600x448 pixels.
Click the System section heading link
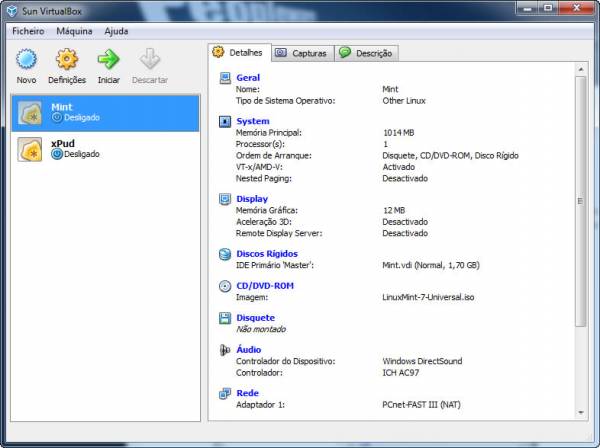(x=252, y=121)
